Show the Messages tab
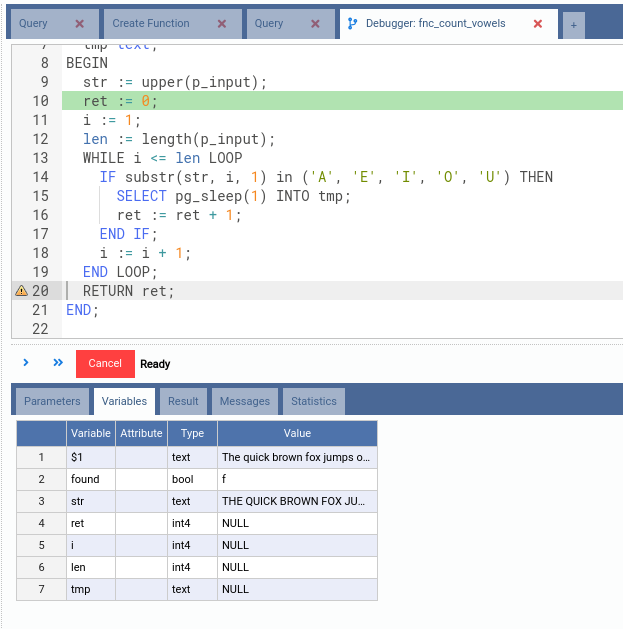 point(245,401)
